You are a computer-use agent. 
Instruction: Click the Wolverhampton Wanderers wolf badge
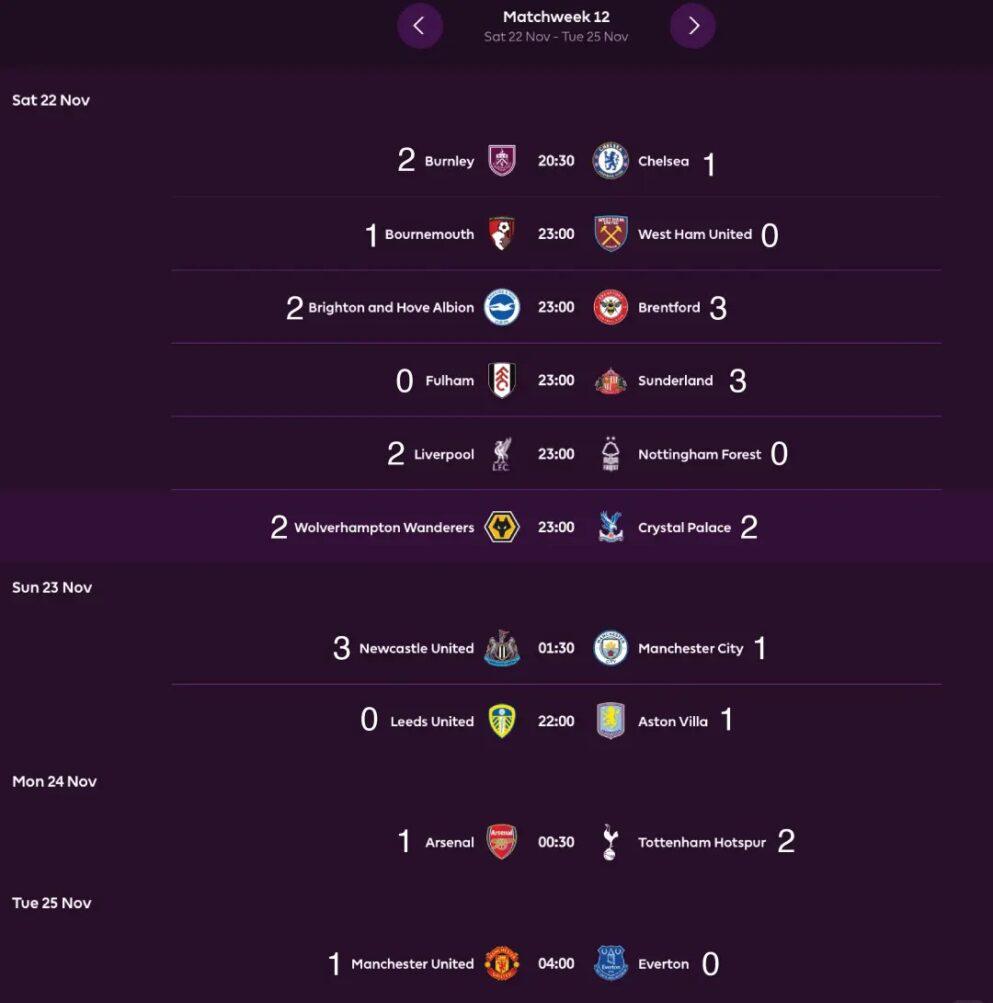pyautogui.click(x=502, y=527)
